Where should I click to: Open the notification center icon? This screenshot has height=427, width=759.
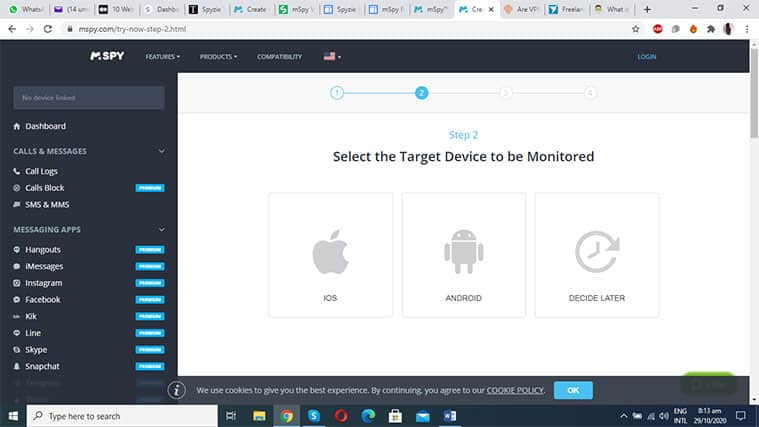point(741,416)
